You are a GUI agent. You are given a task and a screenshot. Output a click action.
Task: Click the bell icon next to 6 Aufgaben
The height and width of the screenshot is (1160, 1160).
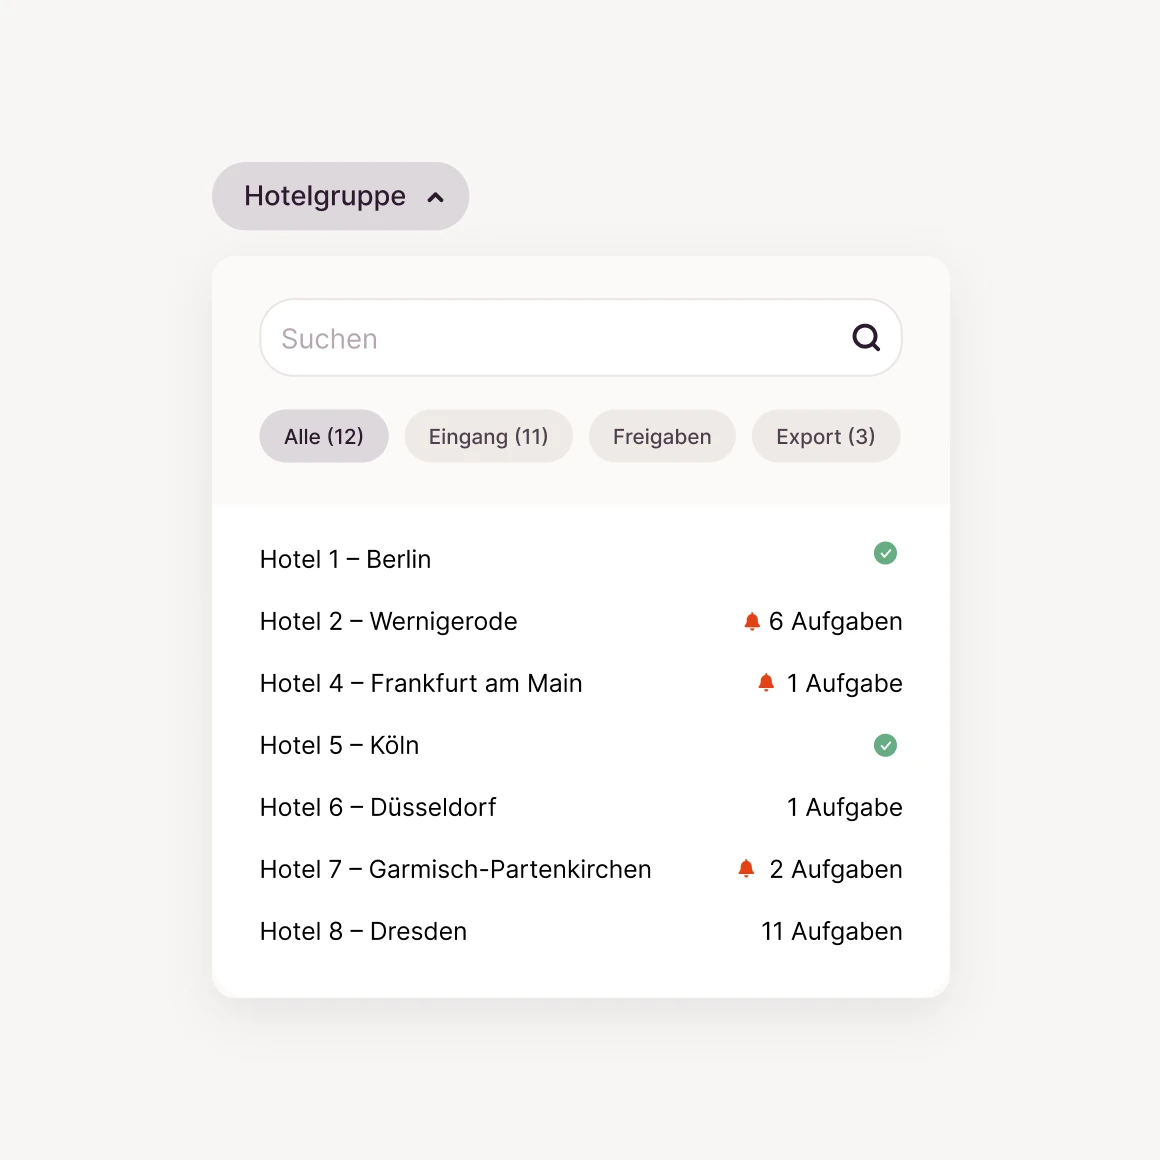point(752,622)
